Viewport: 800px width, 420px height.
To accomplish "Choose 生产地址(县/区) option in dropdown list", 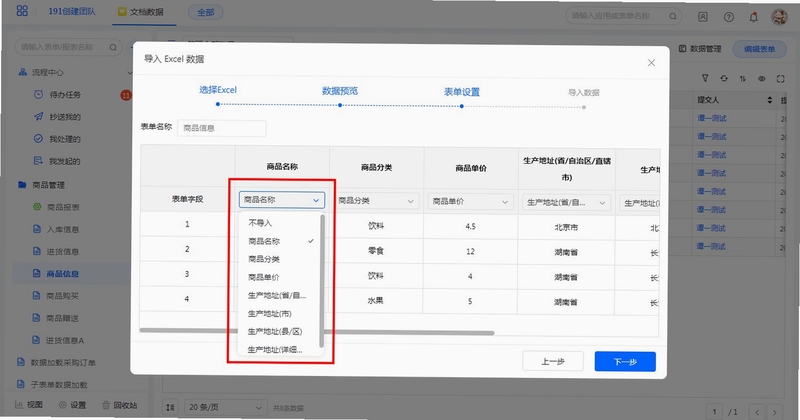I will click(x=275, y=332).
